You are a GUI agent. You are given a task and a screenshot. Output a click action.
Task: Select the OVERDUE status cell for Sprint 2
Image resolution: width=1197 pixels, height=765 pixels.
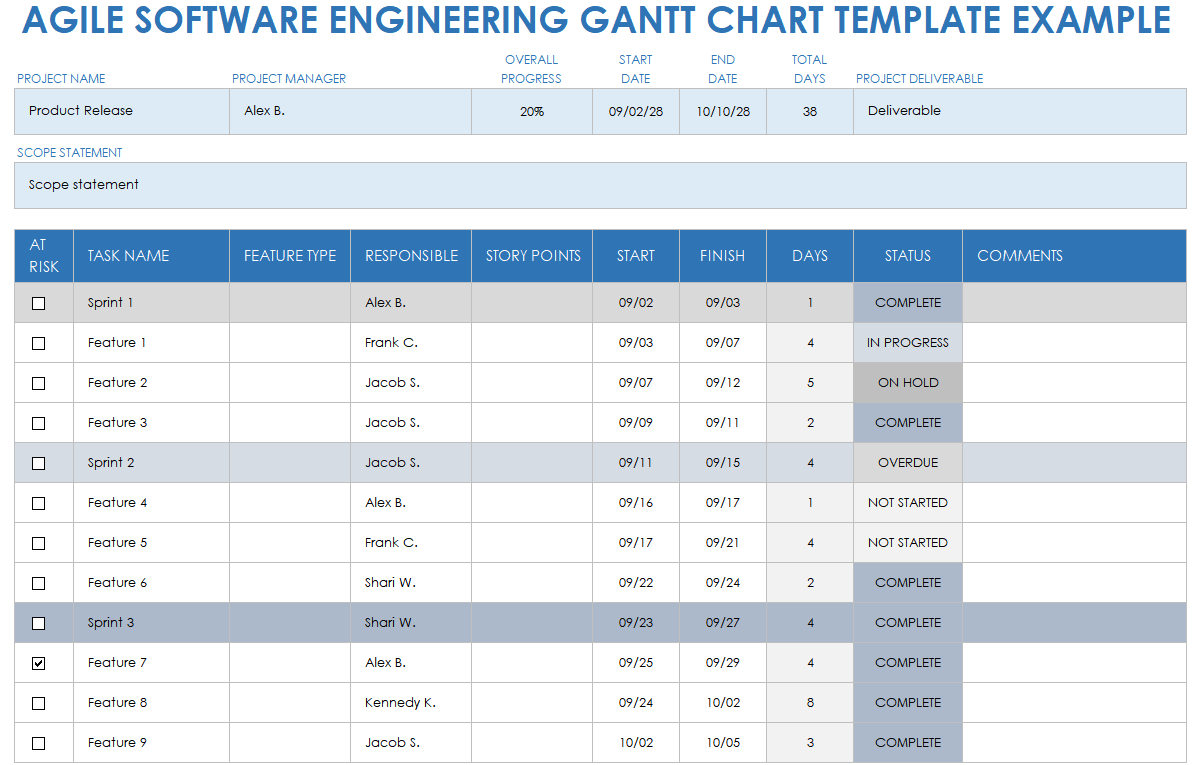[x=907, y=463]
